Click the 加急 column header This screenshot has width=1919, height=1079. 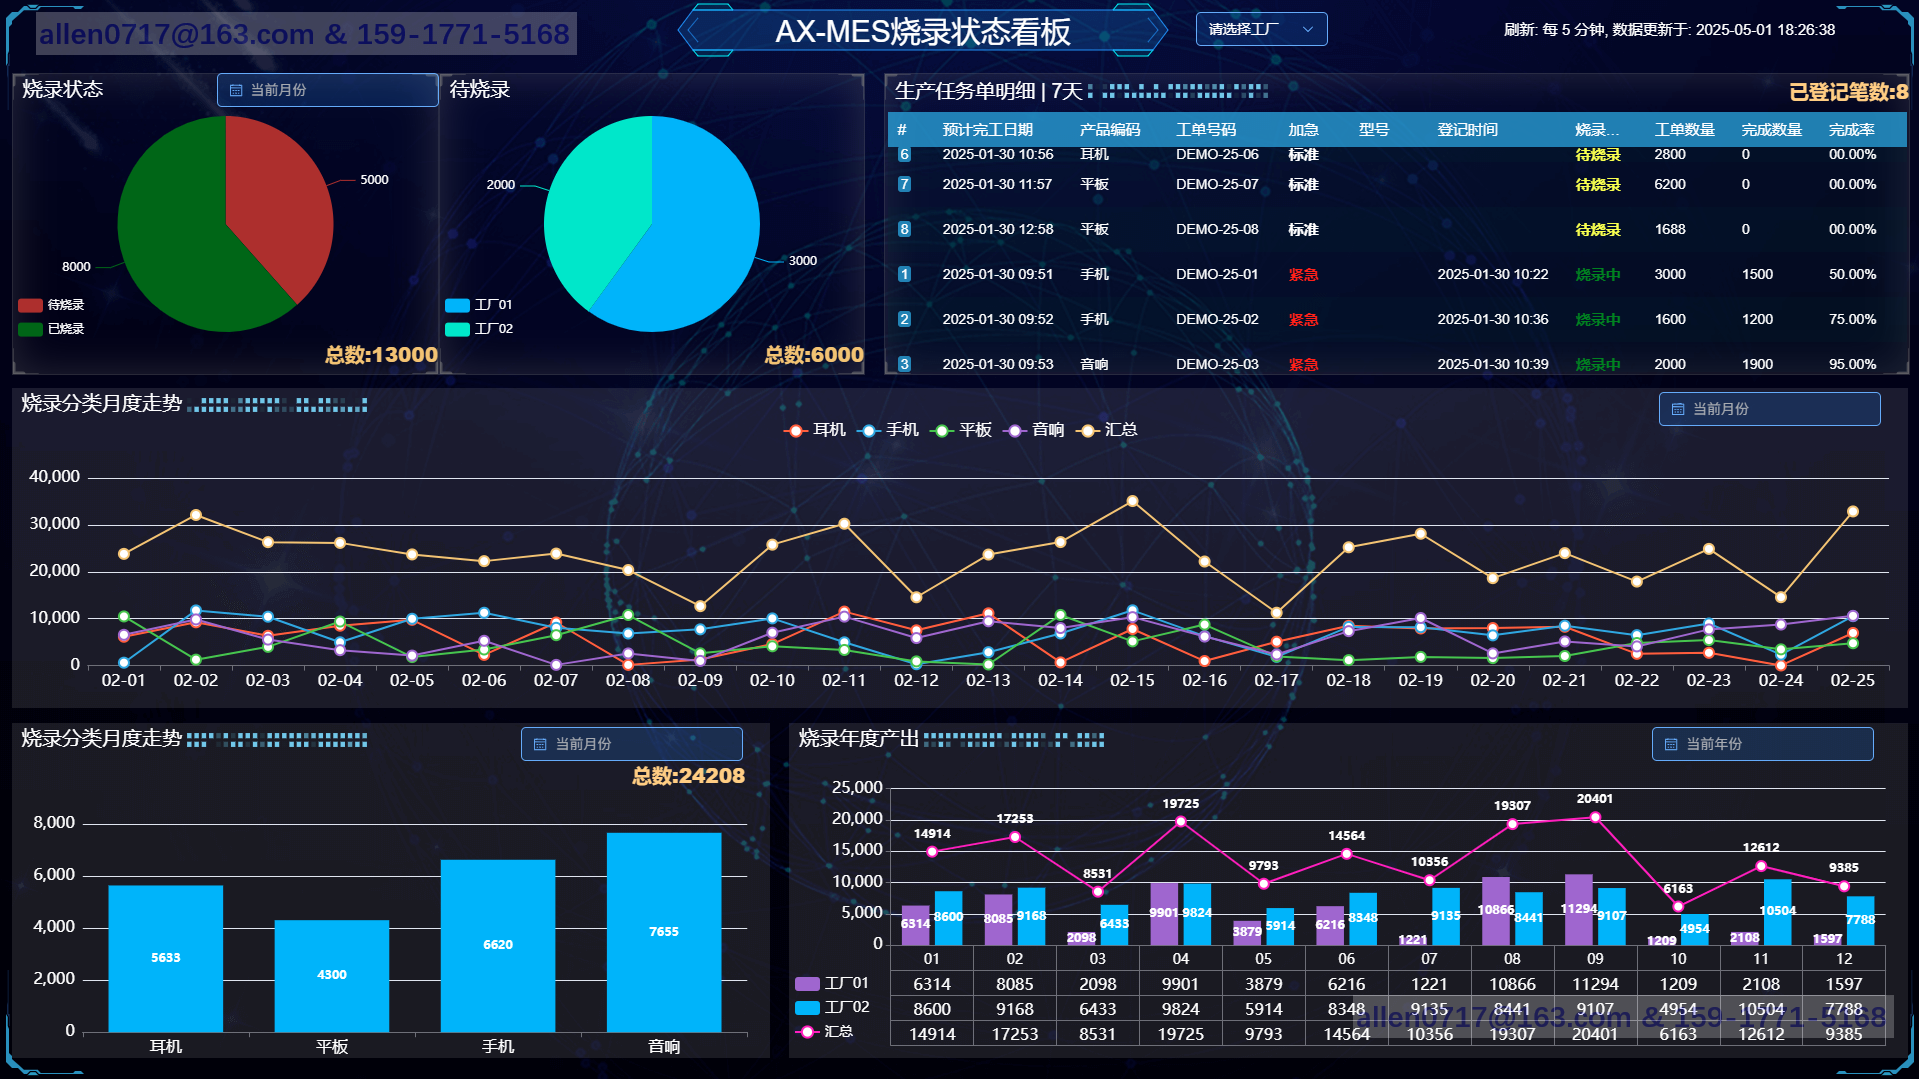[x=1303, y=130]
